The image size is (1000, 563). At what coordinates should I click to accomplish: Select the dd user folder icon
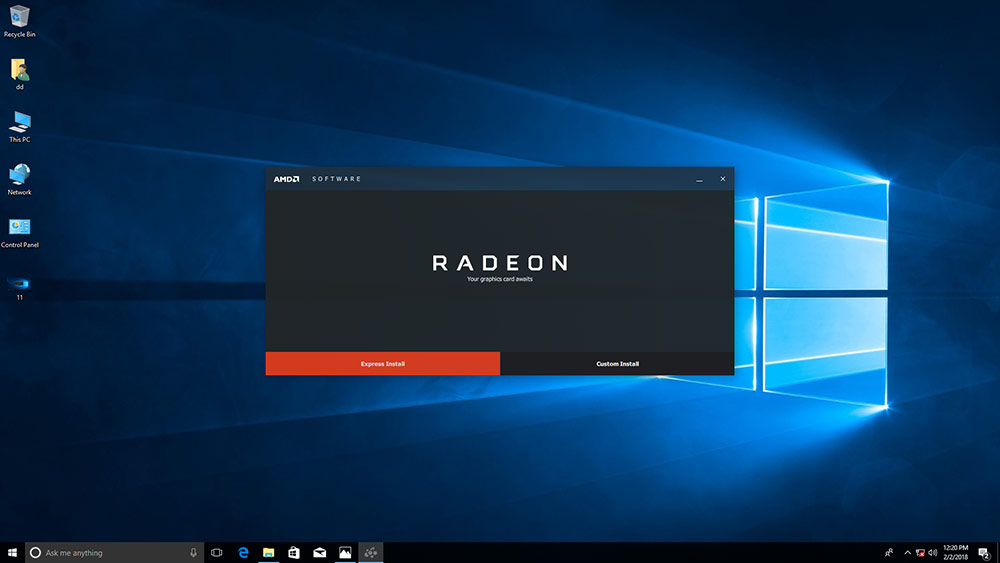pyautogui.click(x=19, y=74)
